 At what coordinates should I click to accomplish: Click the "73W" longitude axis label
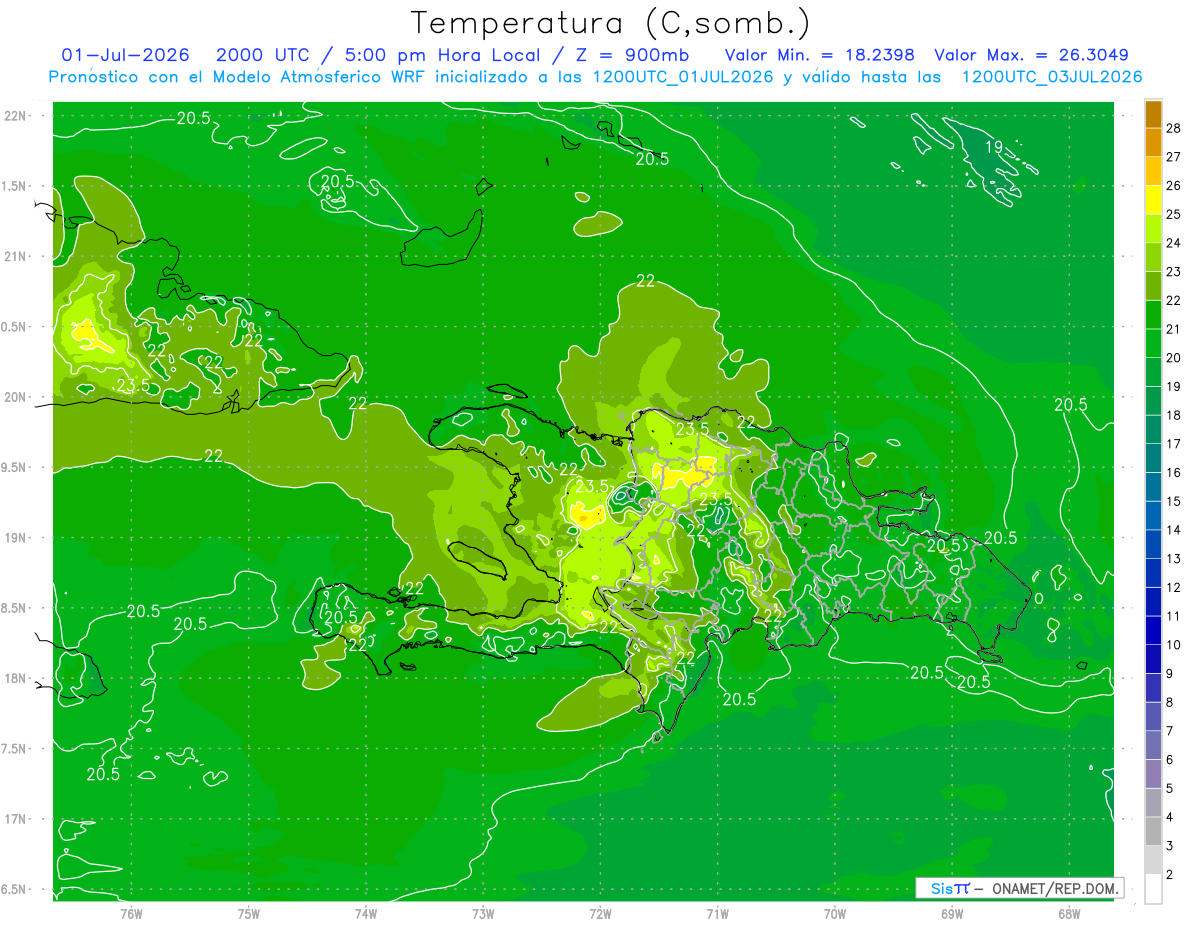[x=483, y=913]
